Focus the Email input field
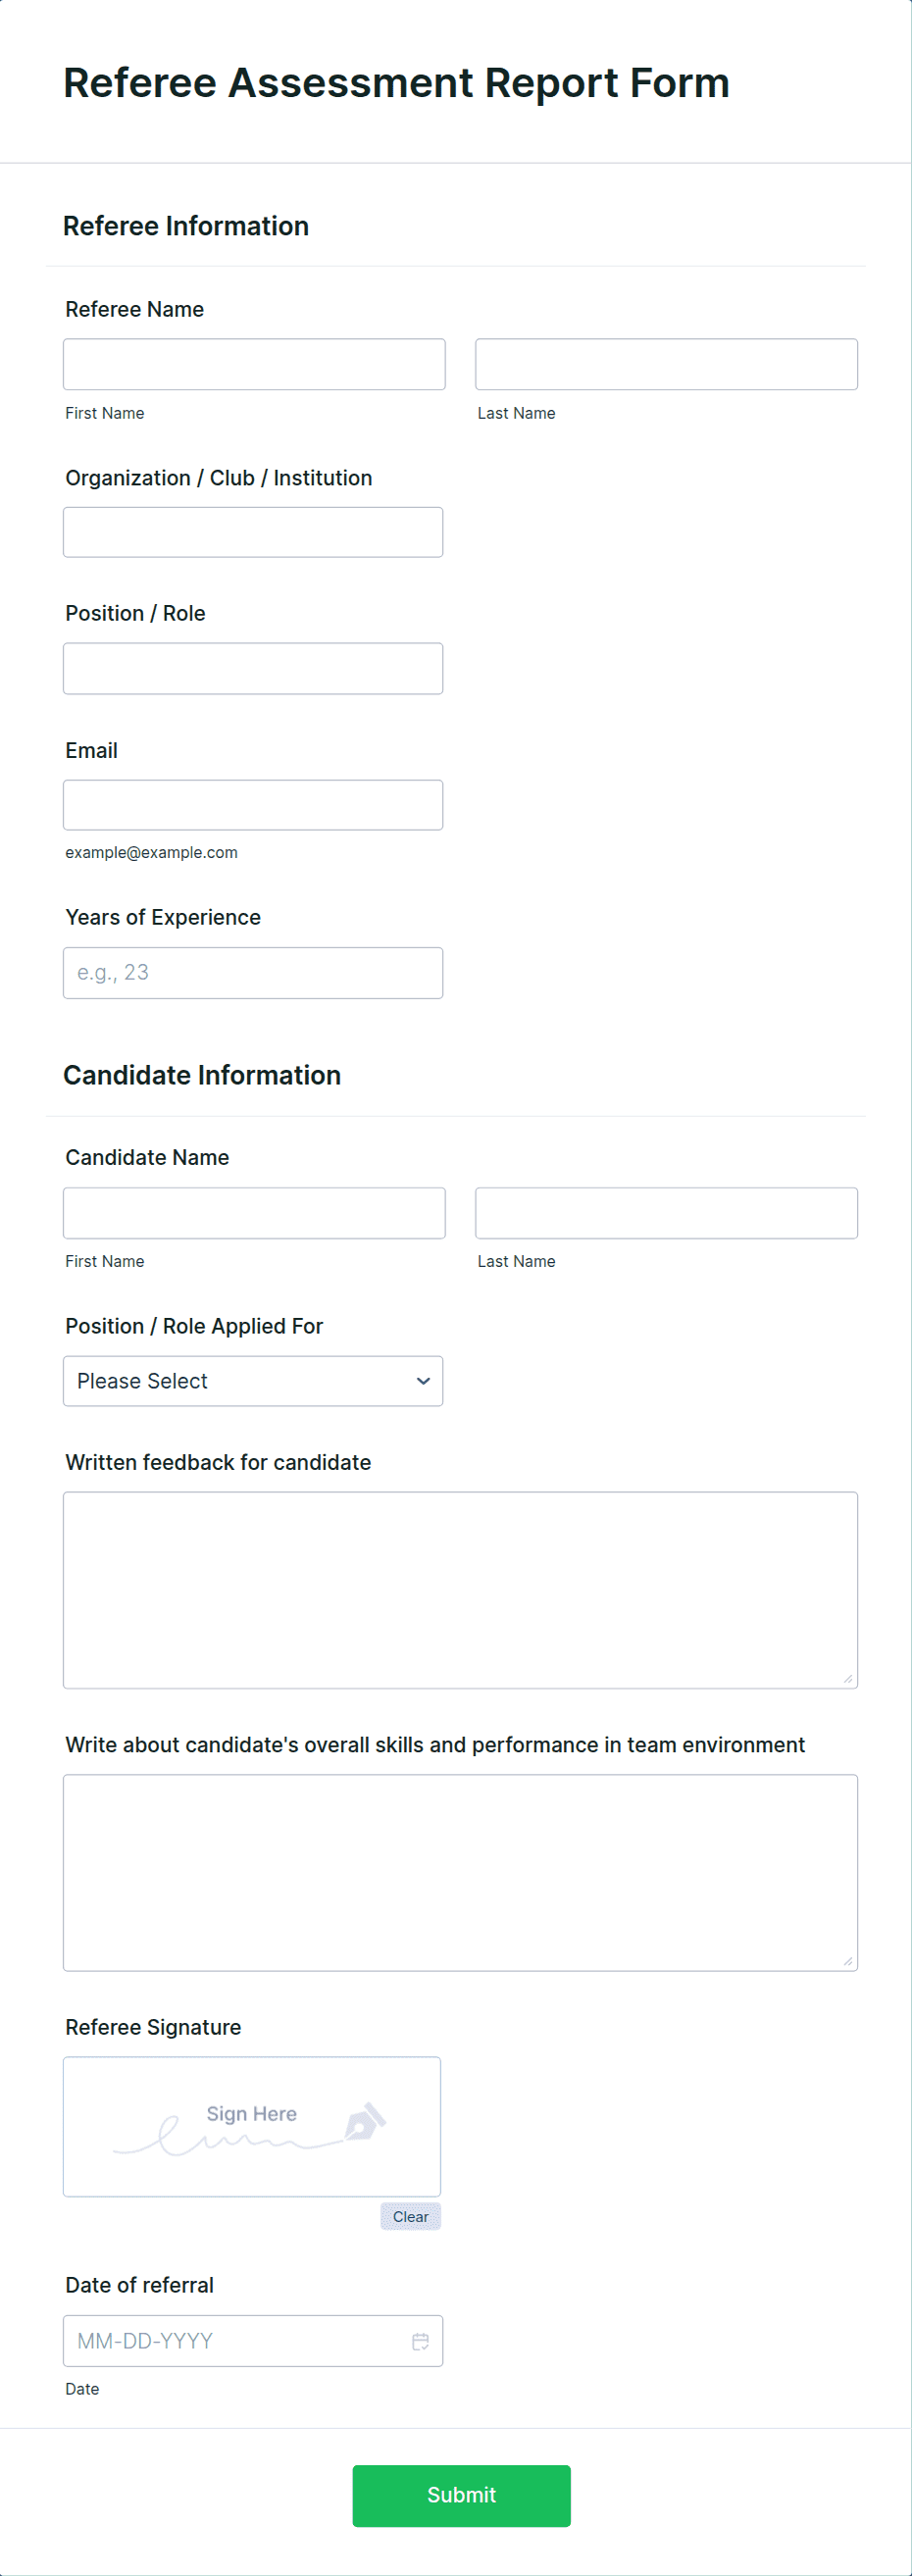Viewport: 912px width, 2576px height. pyautogui.click(x=252, y=805)
